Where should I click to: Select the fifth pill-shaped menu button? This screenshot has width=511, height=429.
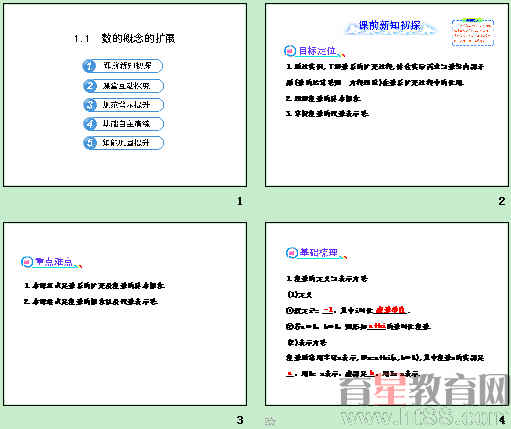124,143
